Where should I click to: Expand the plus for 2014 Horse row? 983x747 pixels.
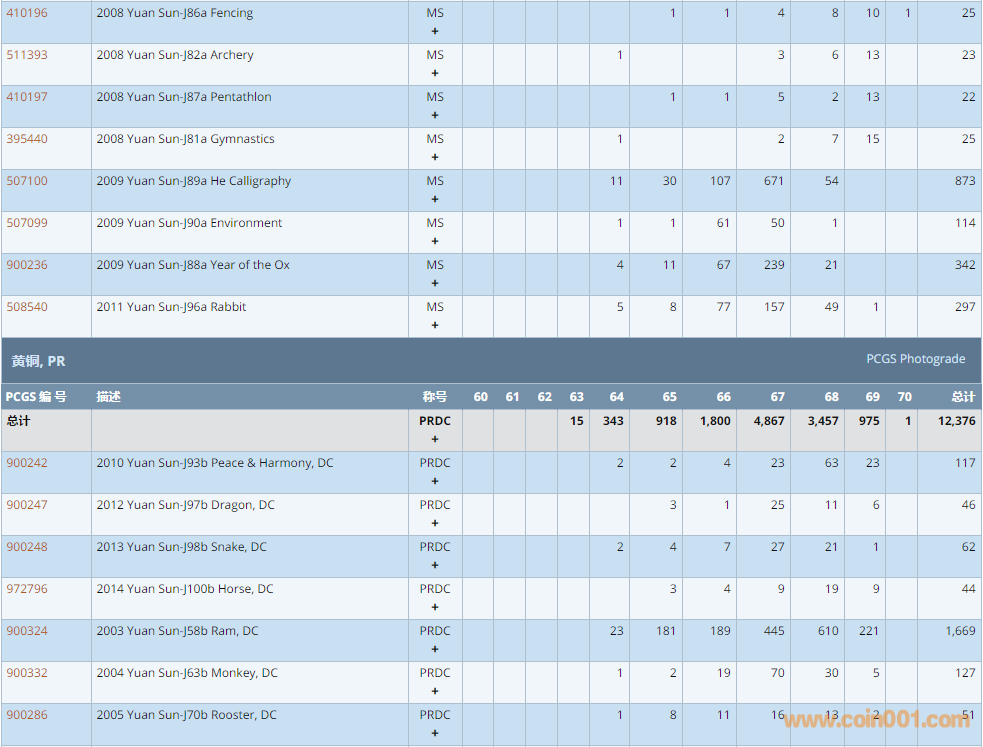(435, 607)
